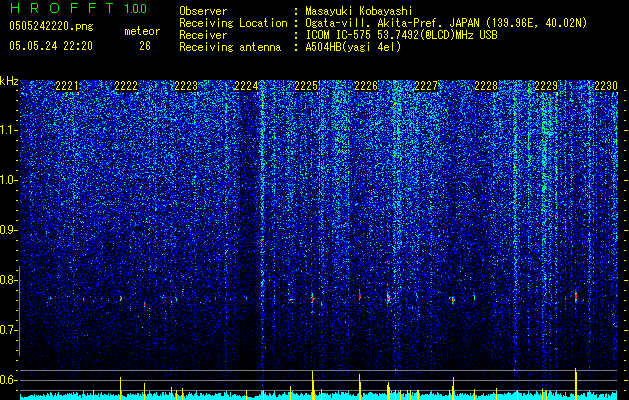Select the file name 0505242220.png
The image size is (629, 400).
51,26
